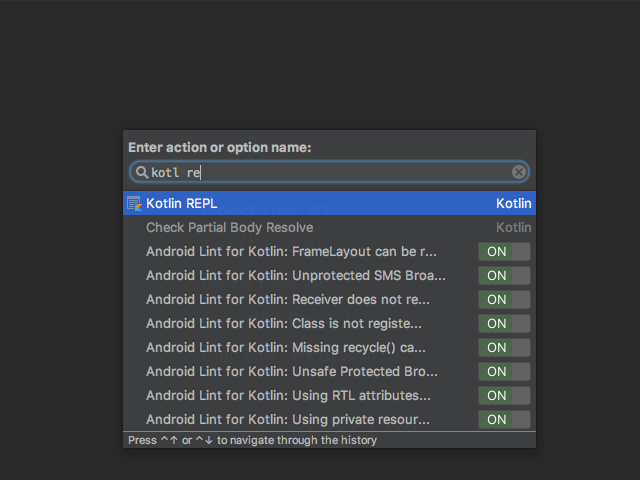Toggle Unprotected SMS Broadcast lint switch
The height and width of the screenshot is (480, 640).
(504, 276)
